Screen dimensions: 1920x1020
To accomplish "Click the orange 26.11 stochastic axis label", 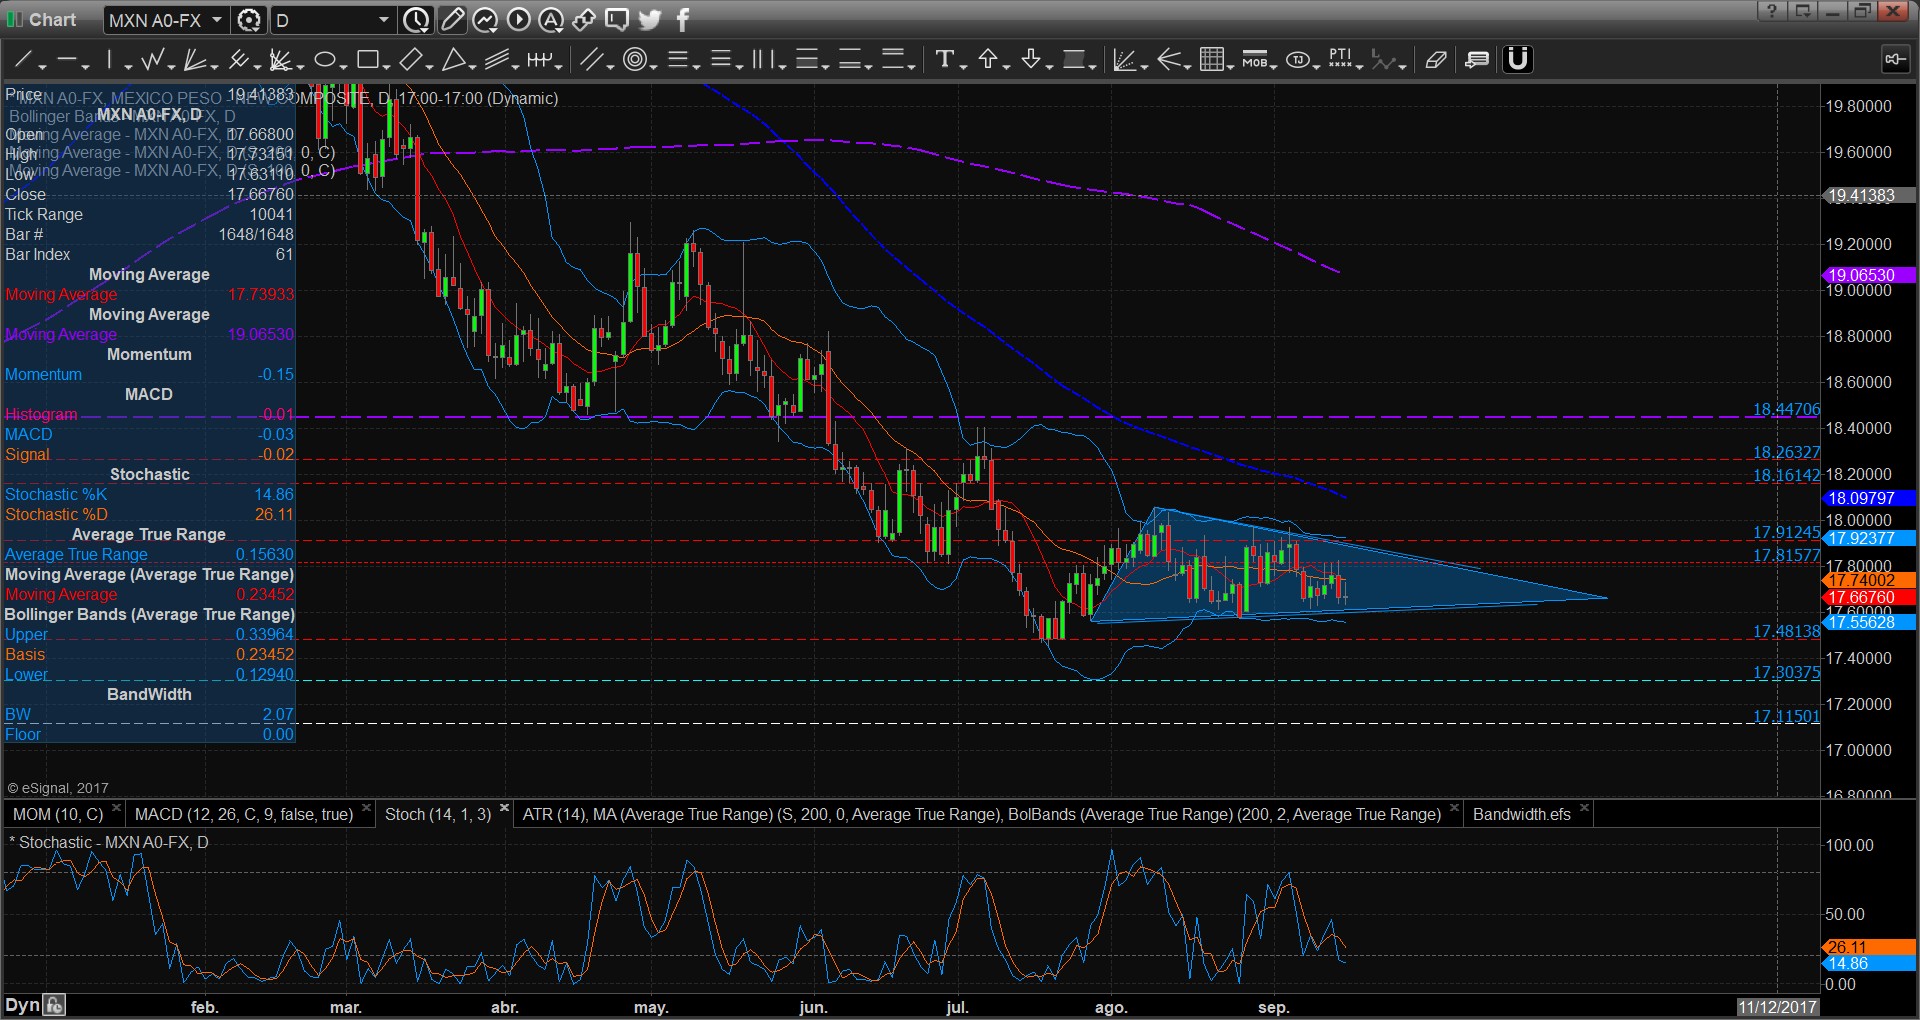I will [1868, 947].
